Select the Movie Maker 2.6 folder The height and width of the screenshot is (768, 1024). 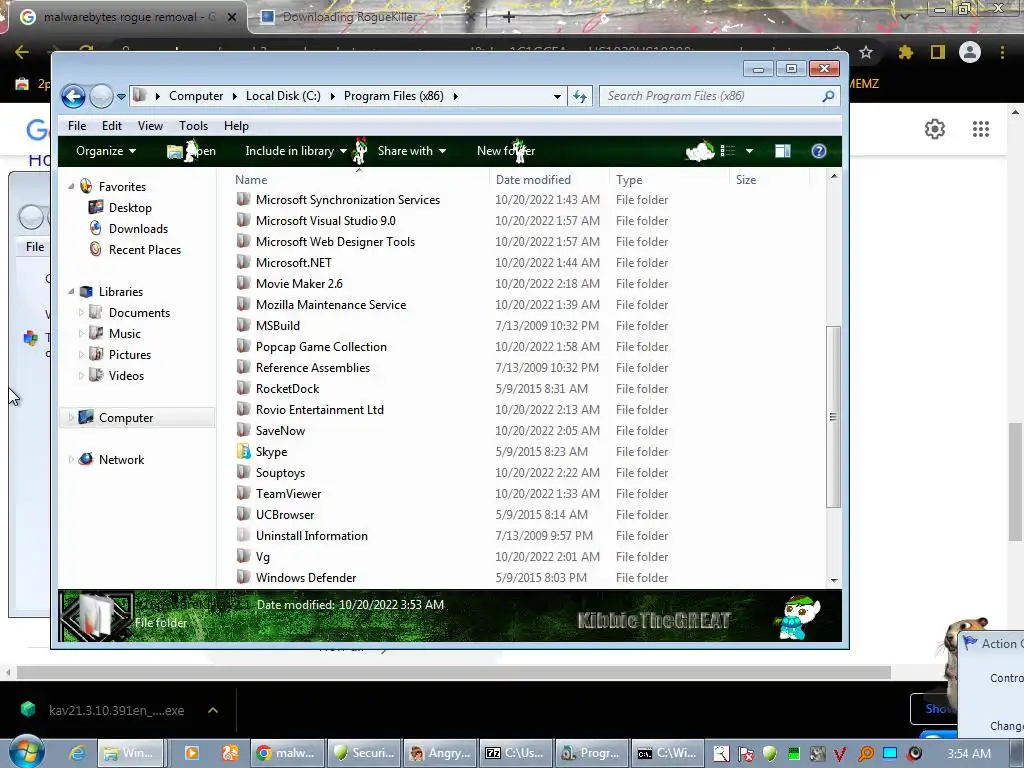pos(299,283)
